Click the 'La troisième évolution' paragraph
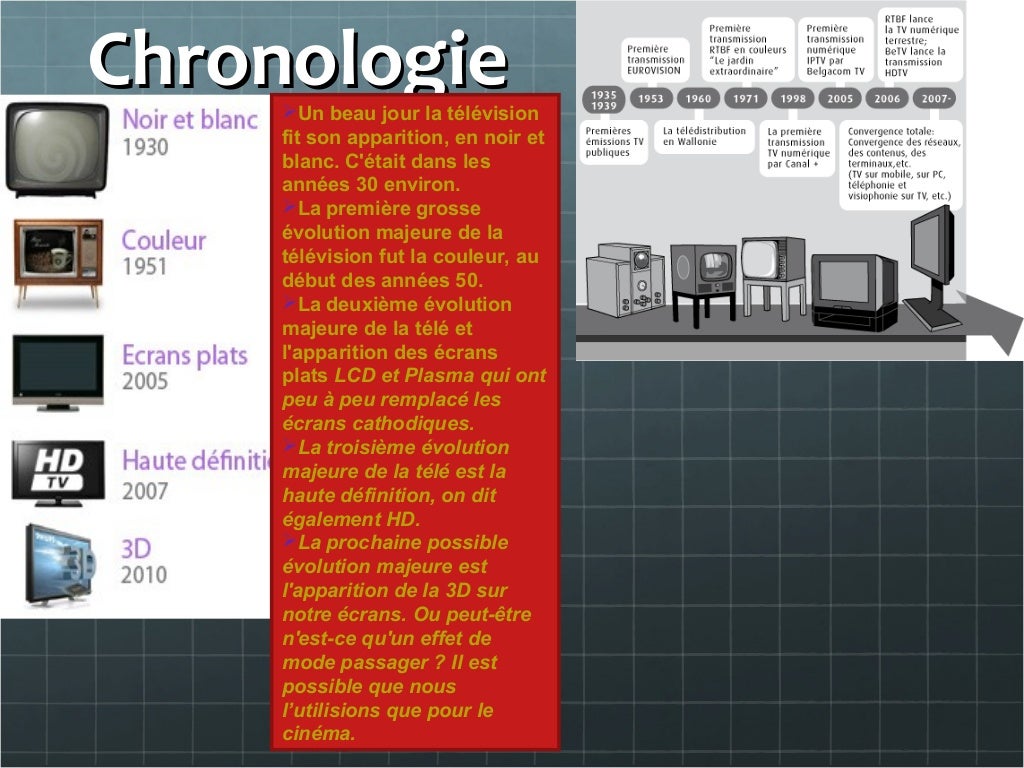Screen dimensions: 1024x768 (x=396, y=483)
